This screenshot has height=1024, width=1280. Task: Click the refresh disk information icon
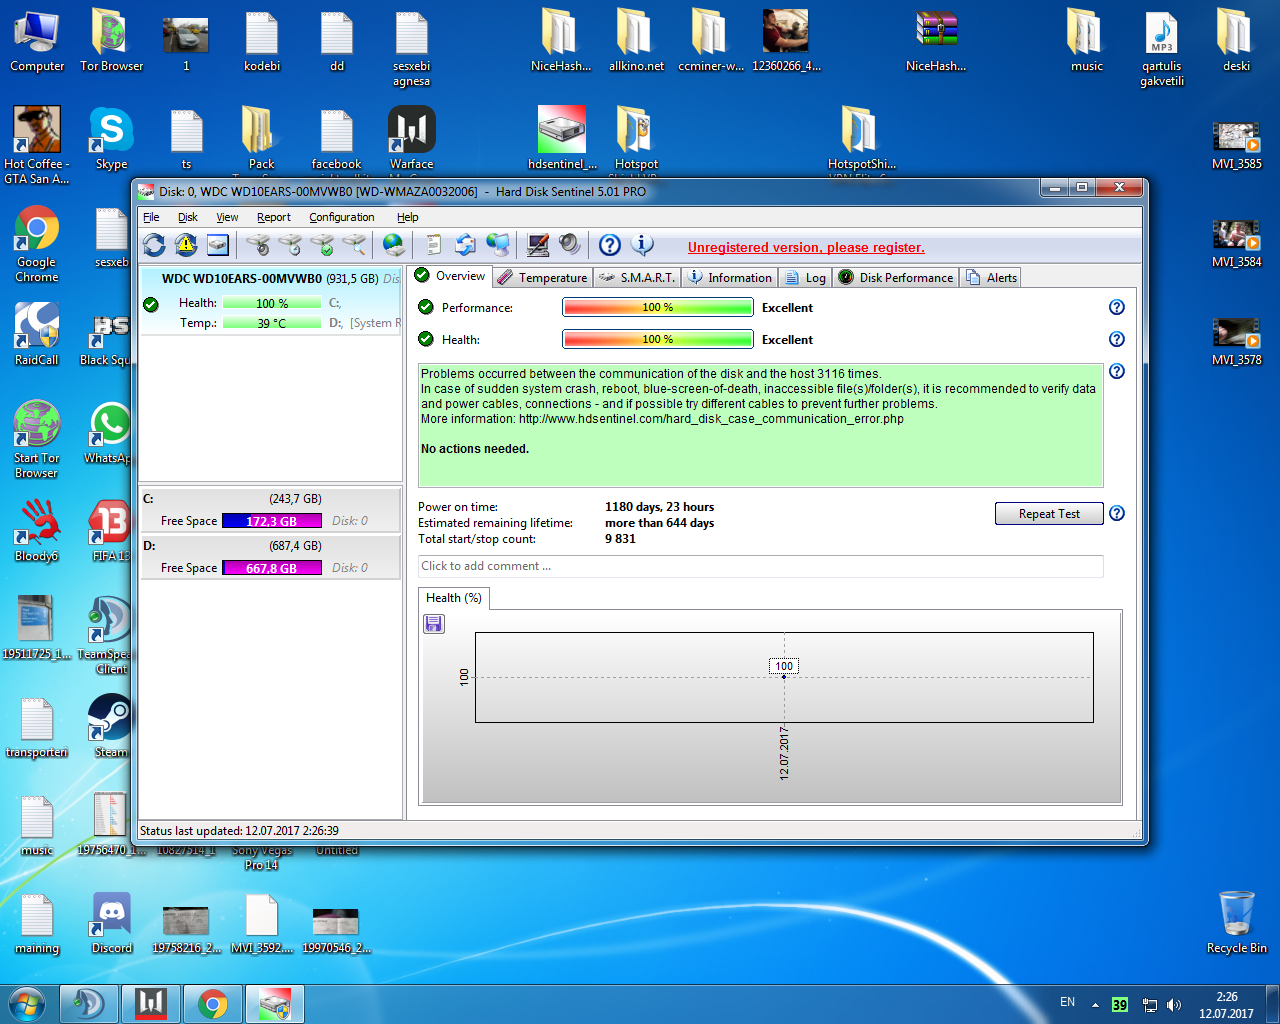(154, 245)
